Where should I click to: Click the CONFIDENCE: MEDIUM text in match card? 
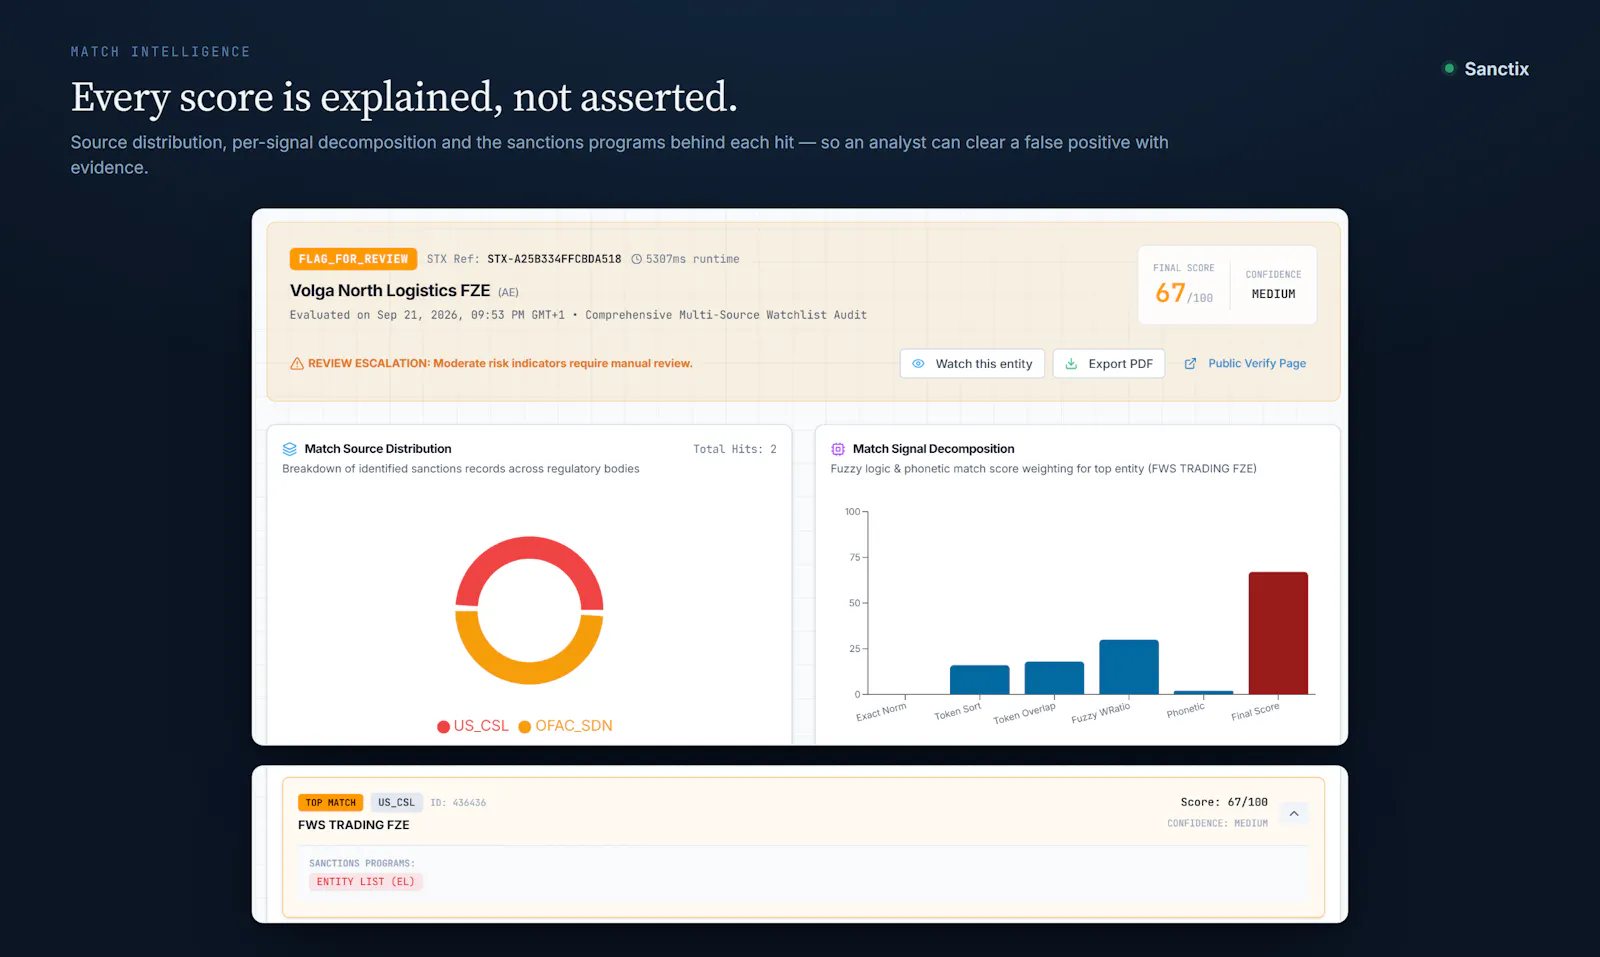click(x=1217, y=824)
